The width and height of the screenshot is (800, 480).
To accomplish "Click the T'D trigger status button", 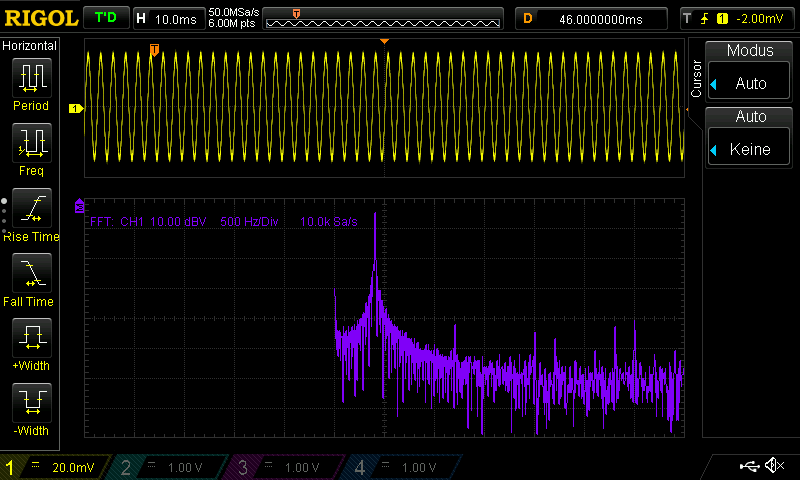I will [x=104, y=18].
